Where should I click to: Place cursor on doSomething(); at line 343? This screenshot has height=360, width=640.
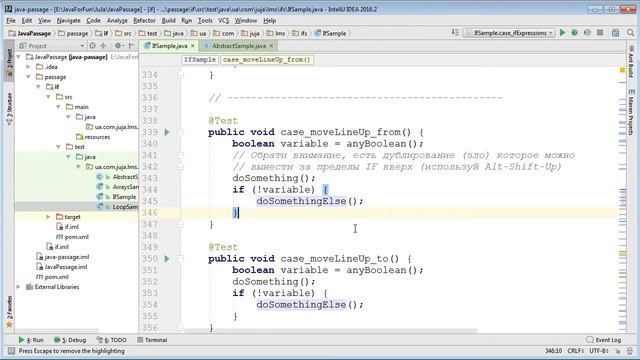point(273,178)
